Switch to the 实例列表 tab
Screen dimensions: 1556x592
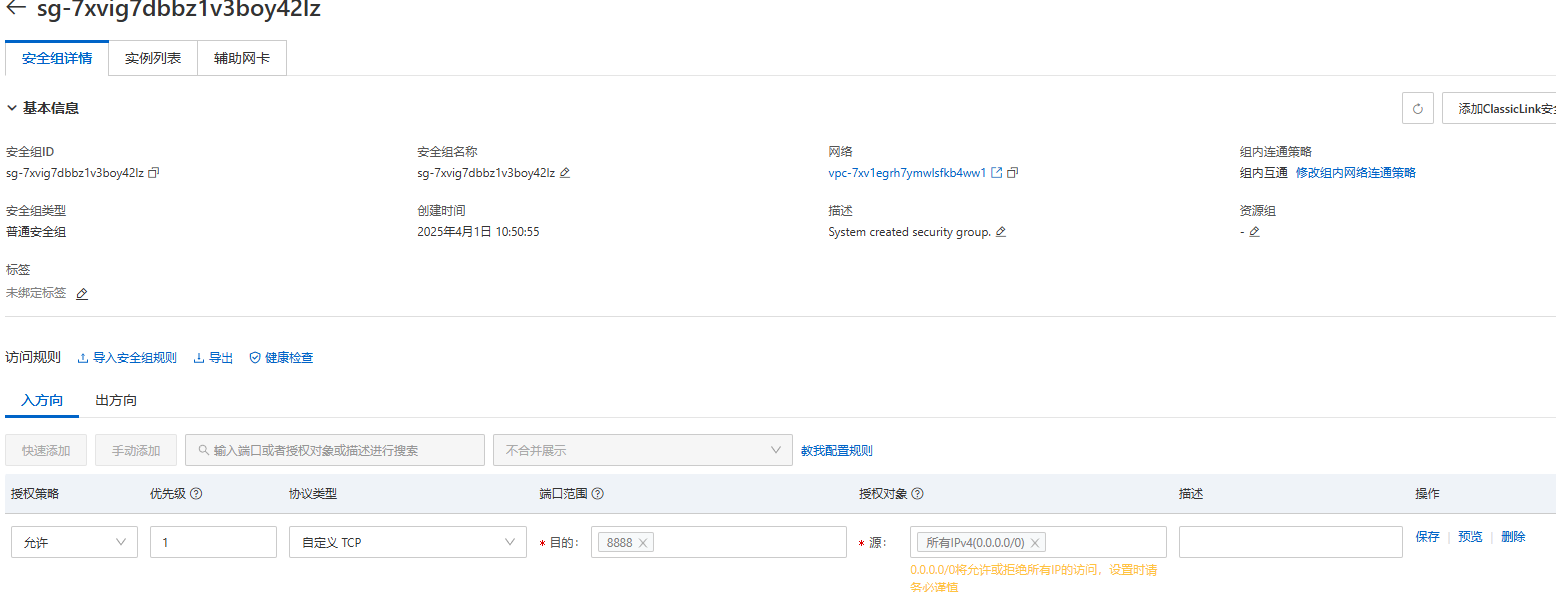tap(153, 59)
